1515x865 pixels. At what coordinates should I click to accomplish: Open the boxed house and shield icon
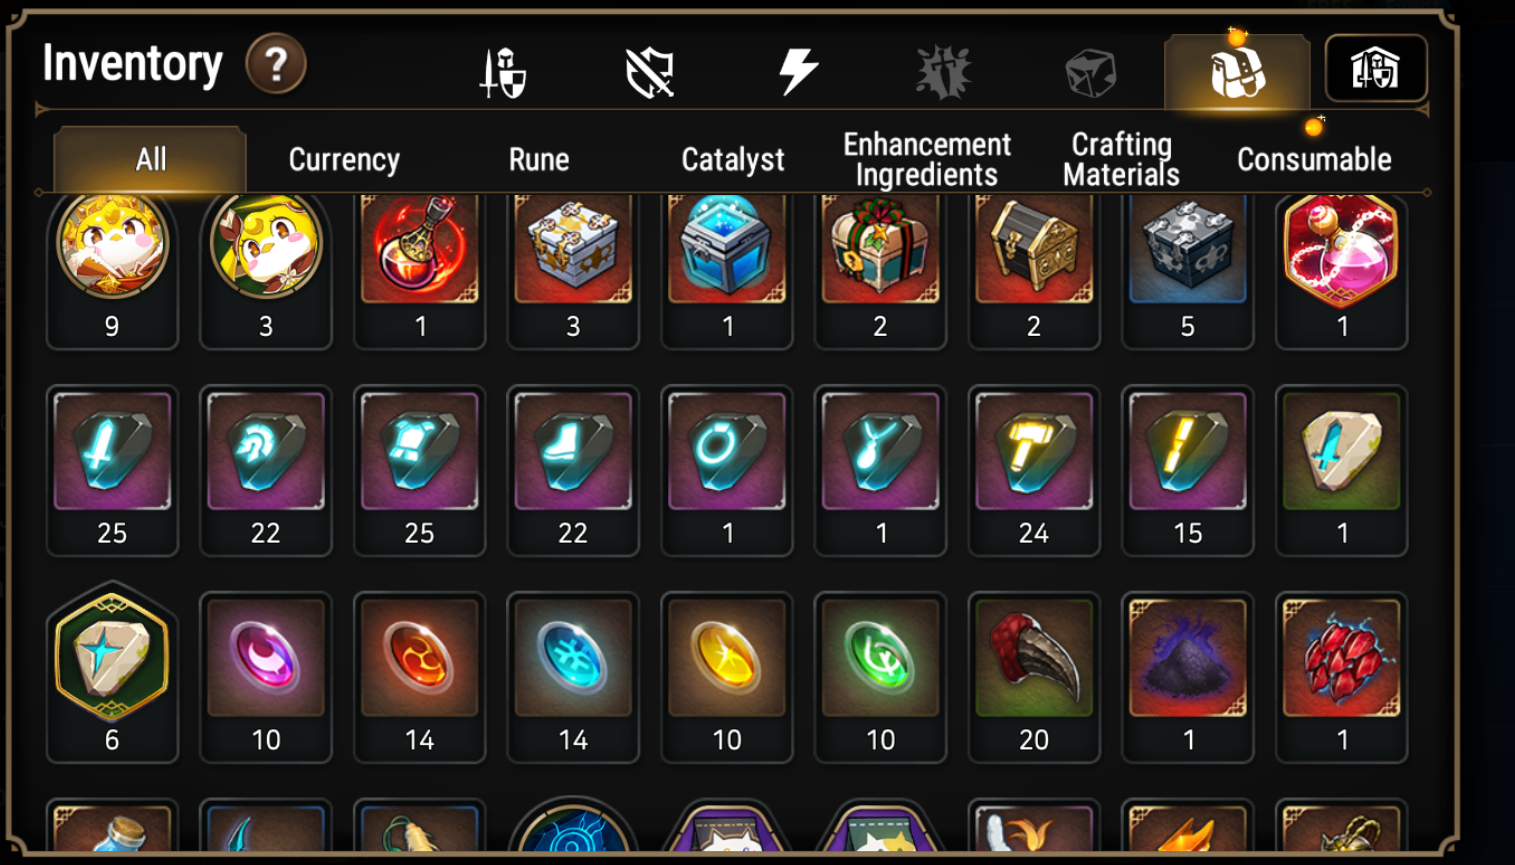(x=1376, y=69)
